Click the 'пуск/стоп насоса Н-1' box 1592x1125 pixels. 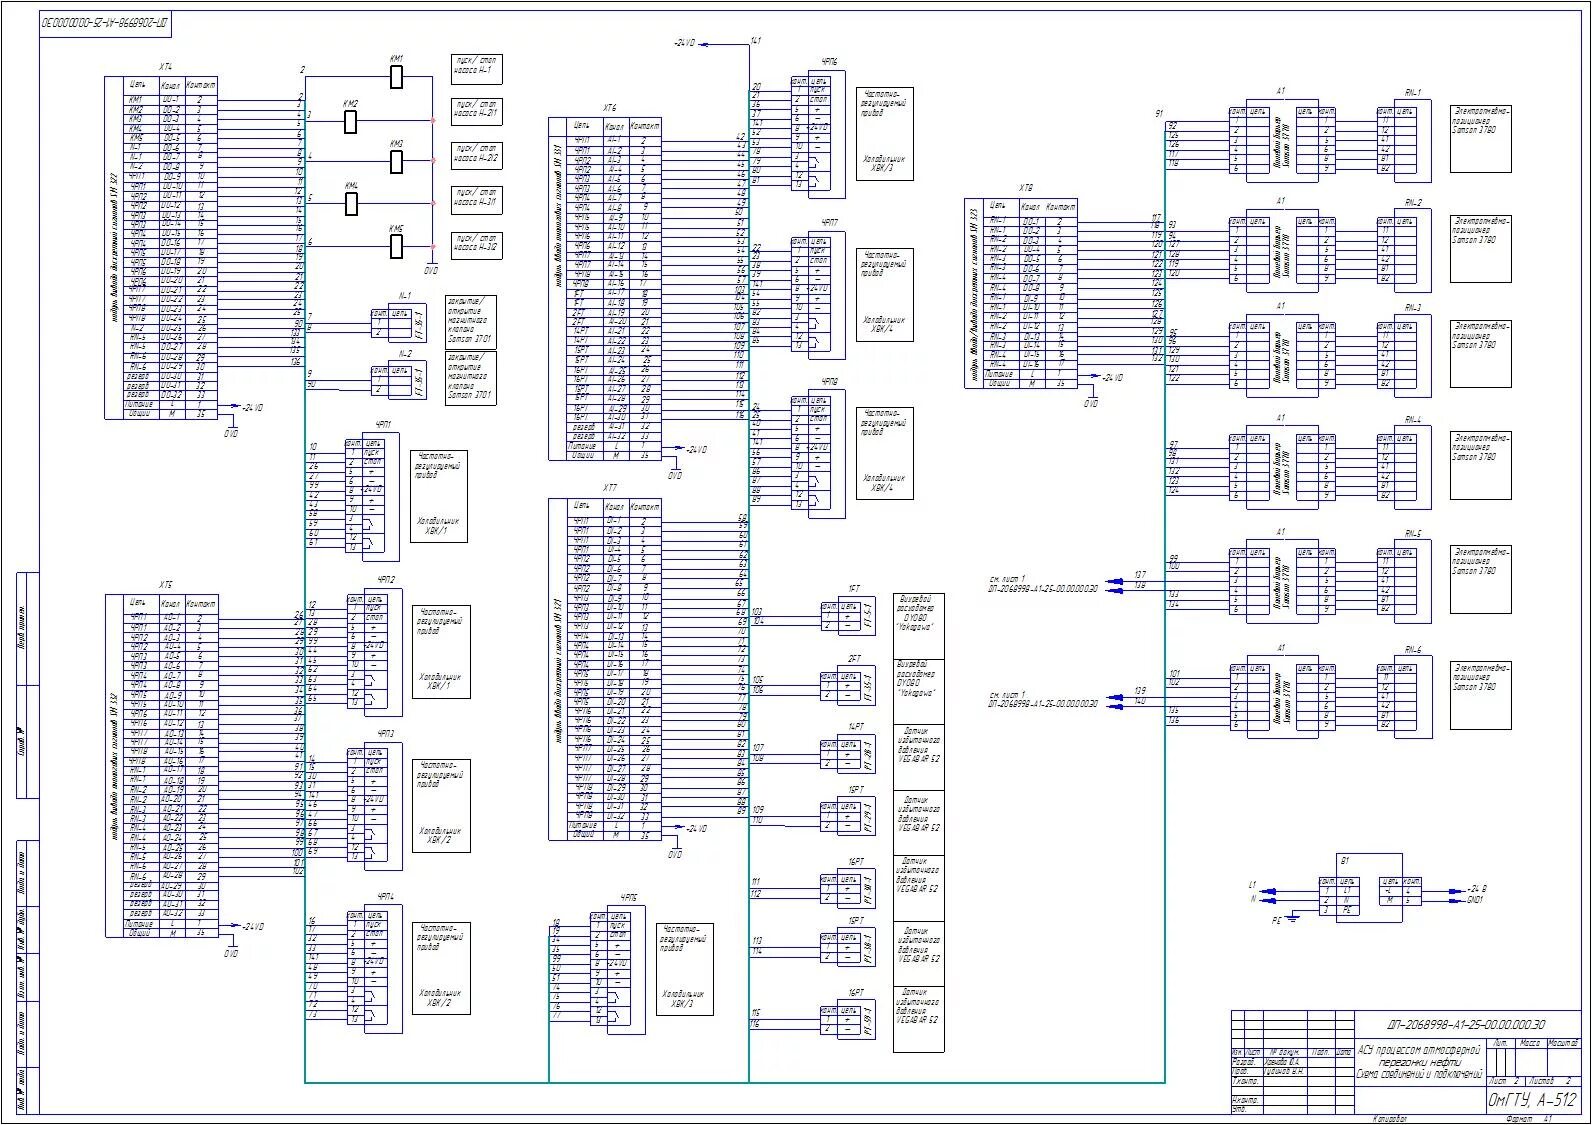point(477,69)
